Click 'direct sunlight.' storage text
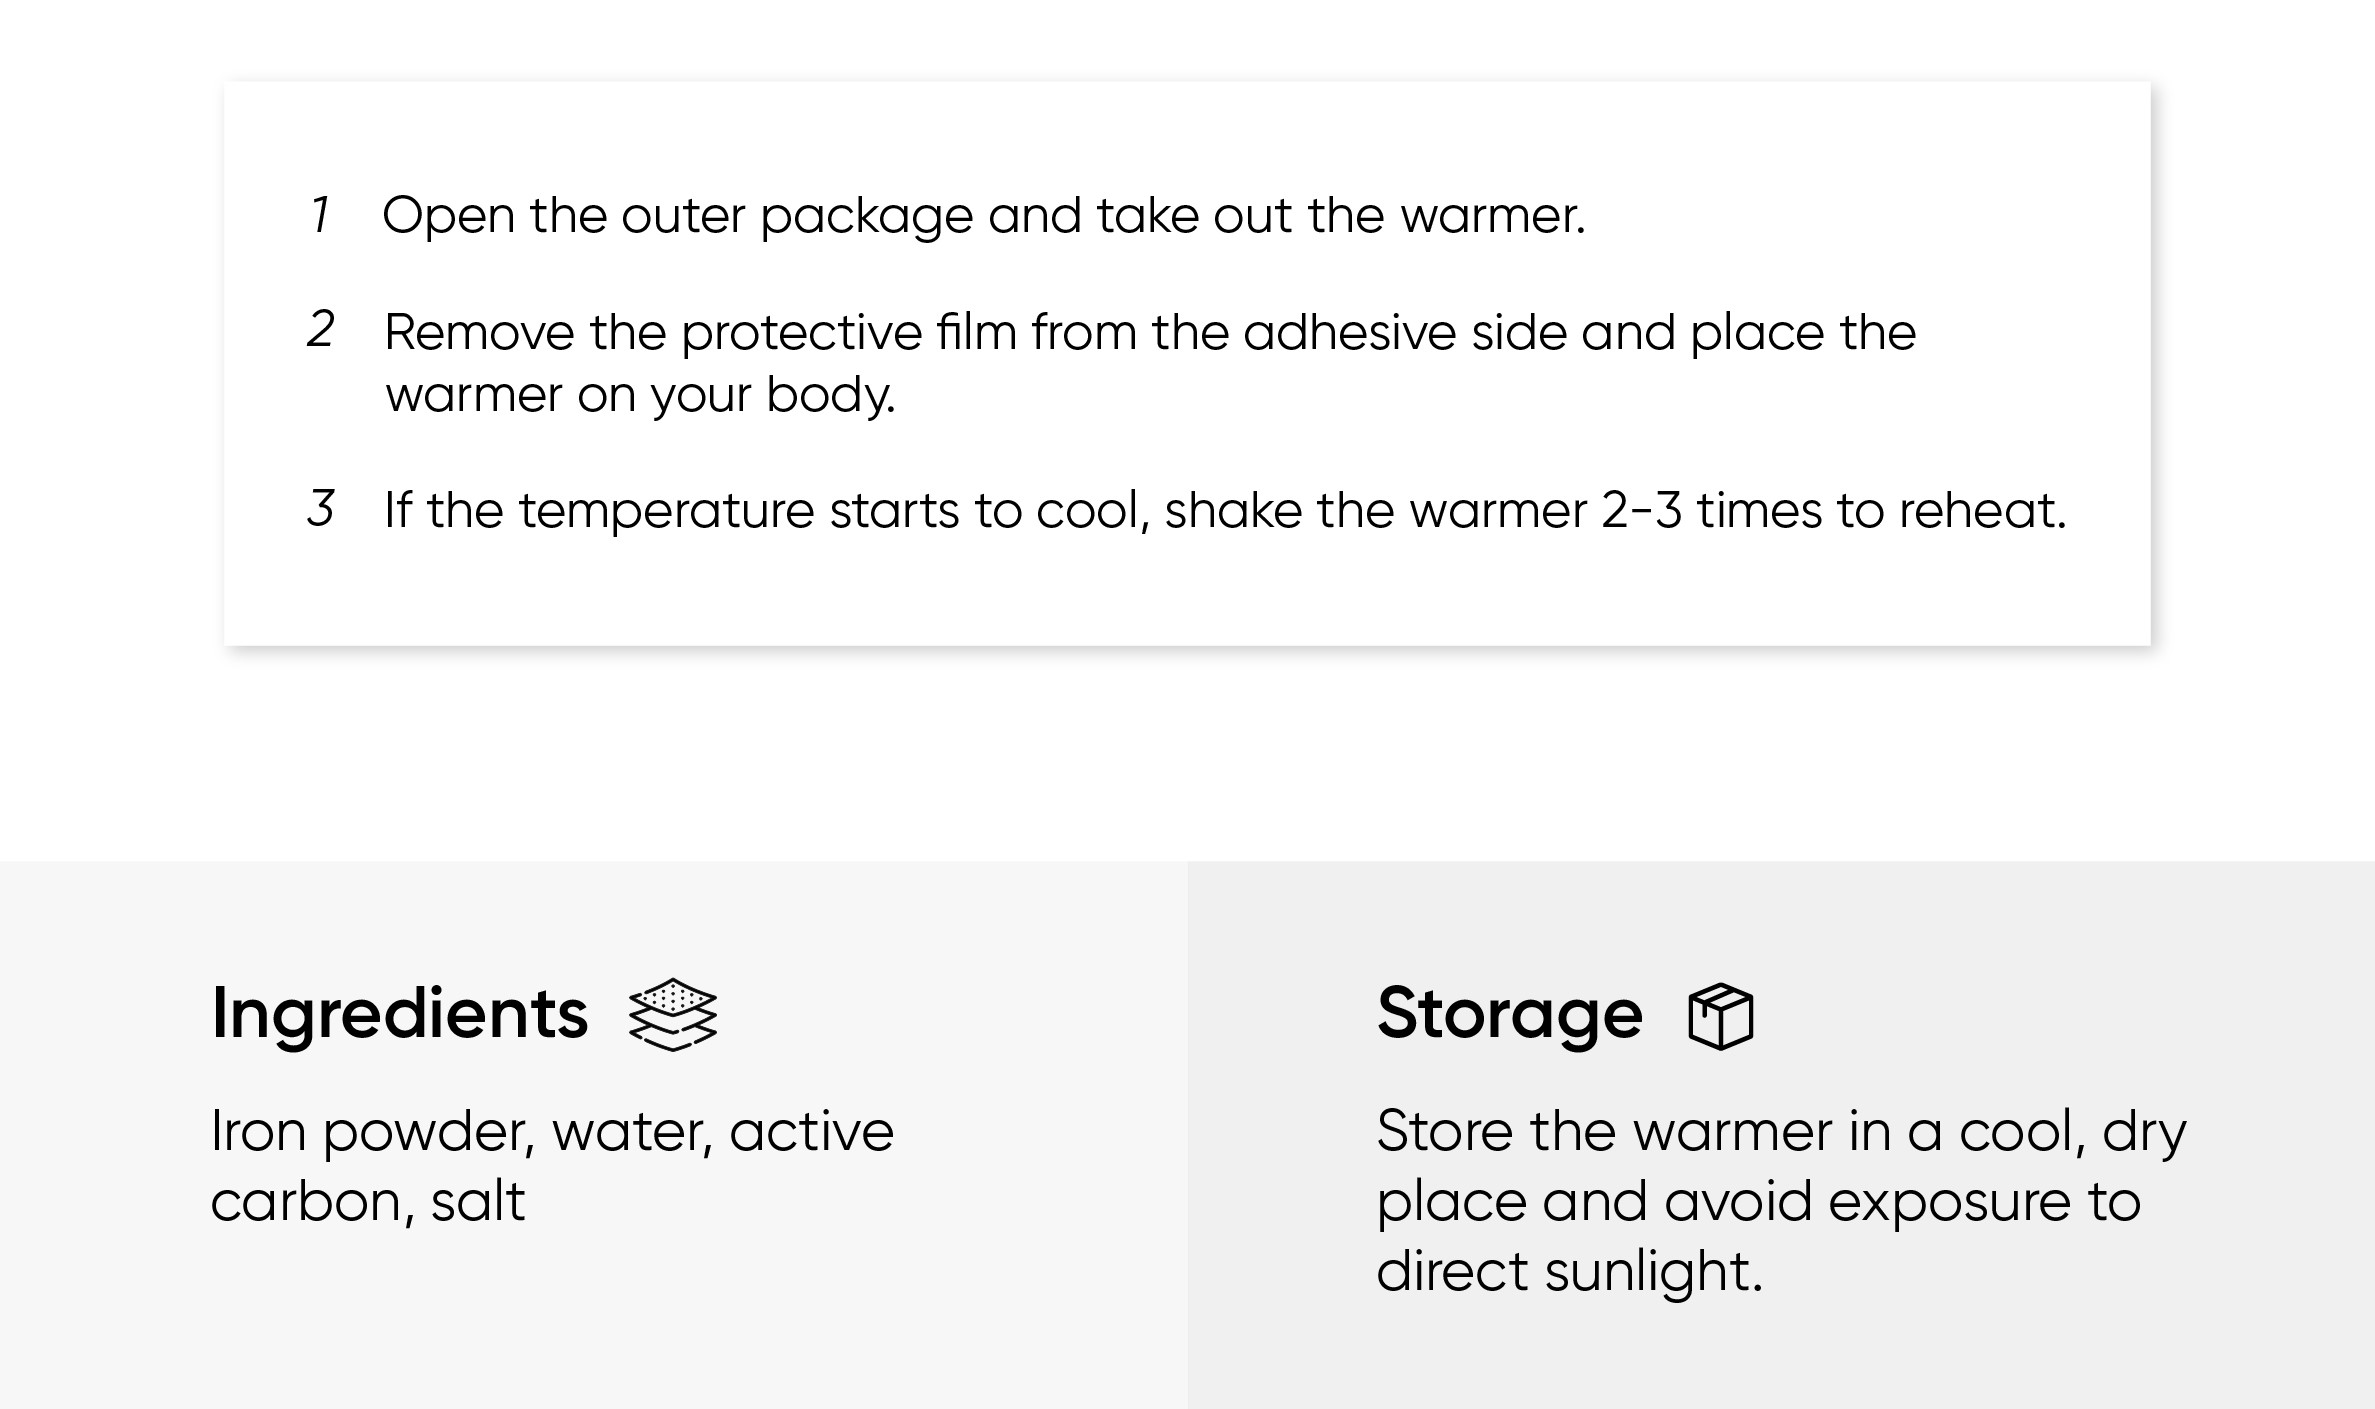Viewport: 2375px width, 1409px height. [x=1569, y=1271]
